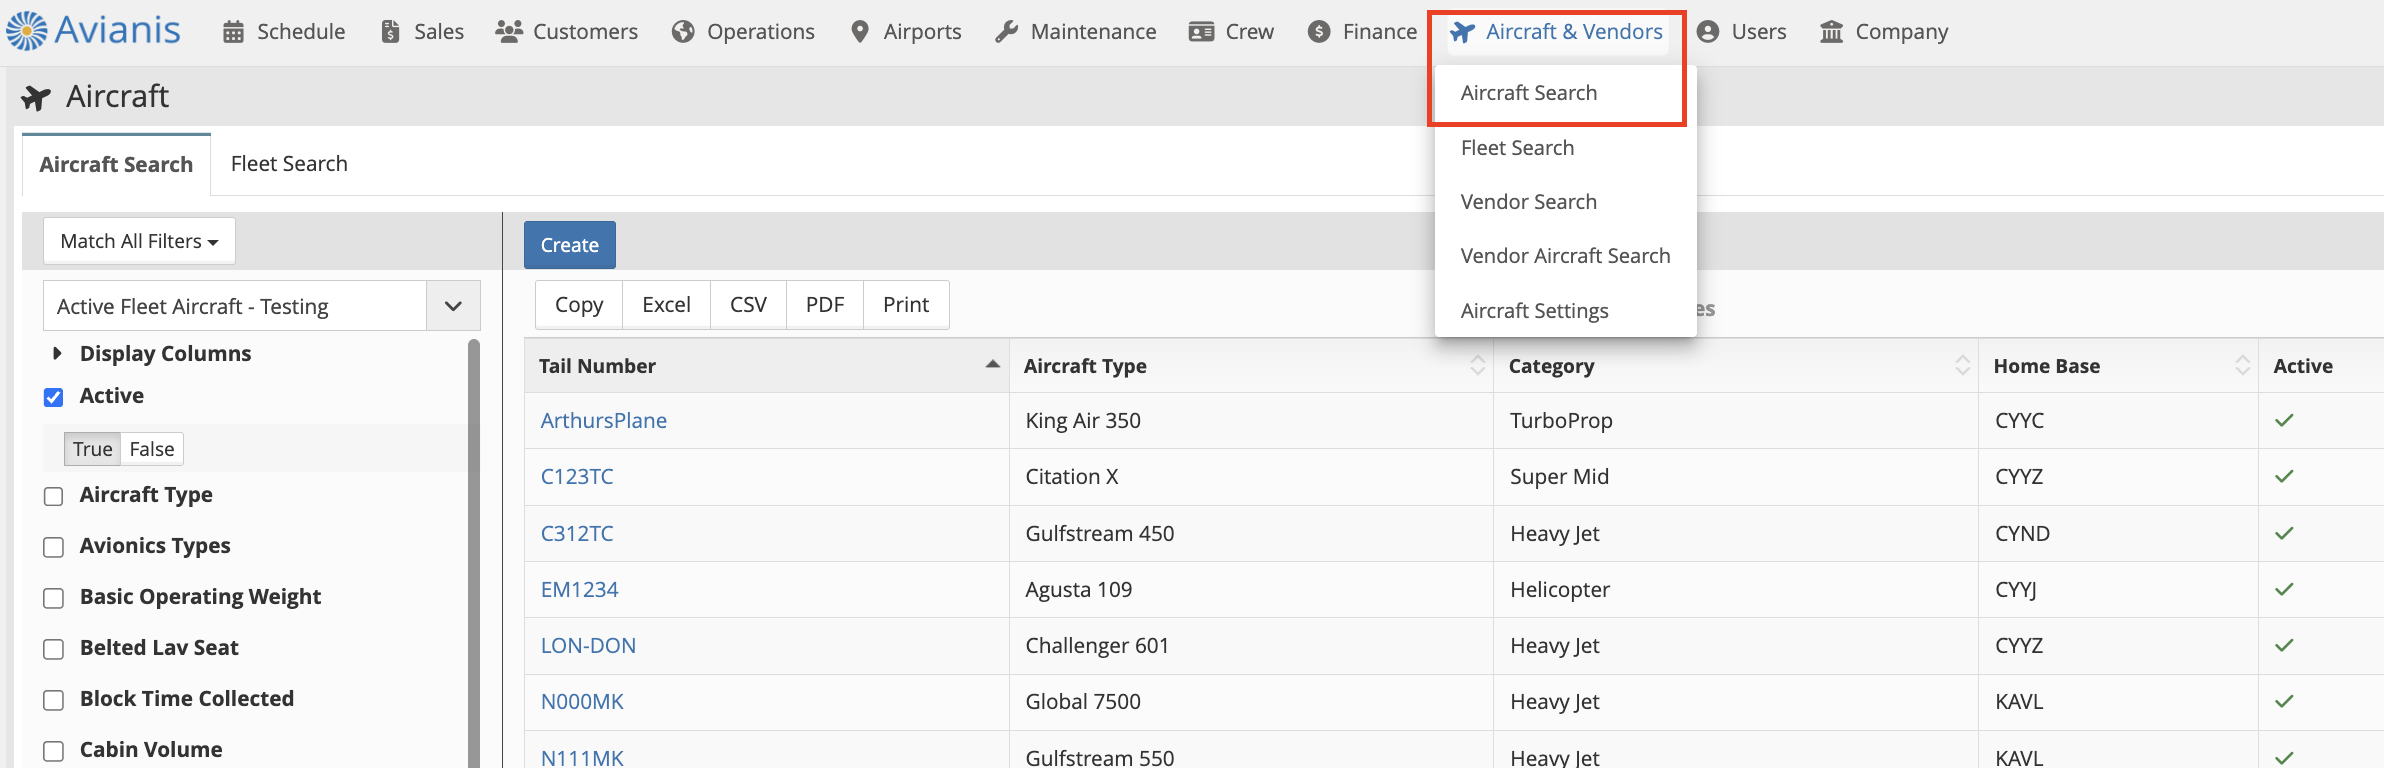Click the green Active checkmark for ArthursPlane
Image resolution: width=2384 pixels, height=768 pixels.
click(x=2284, y=420)
